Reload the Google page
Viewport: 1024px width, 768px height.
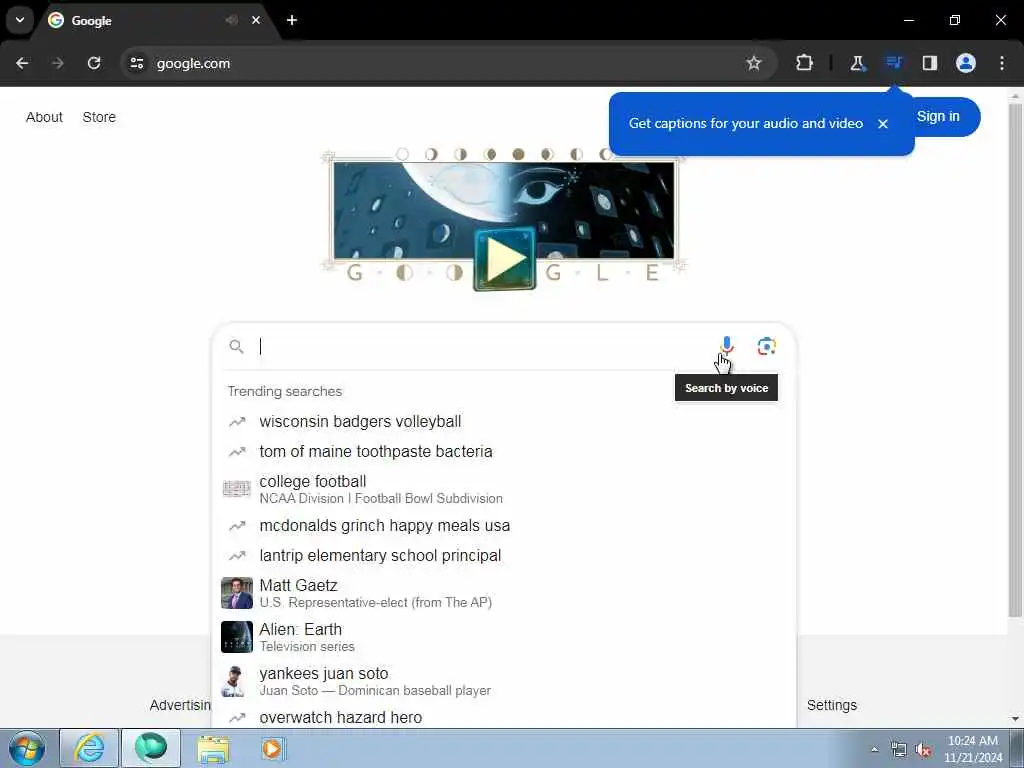click(x=94, y=63)
